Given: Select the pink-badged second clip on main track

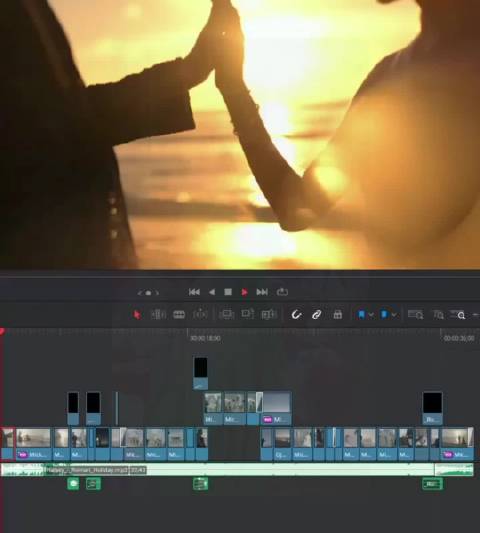Looking at the screenshot, I should pos(33,444).
